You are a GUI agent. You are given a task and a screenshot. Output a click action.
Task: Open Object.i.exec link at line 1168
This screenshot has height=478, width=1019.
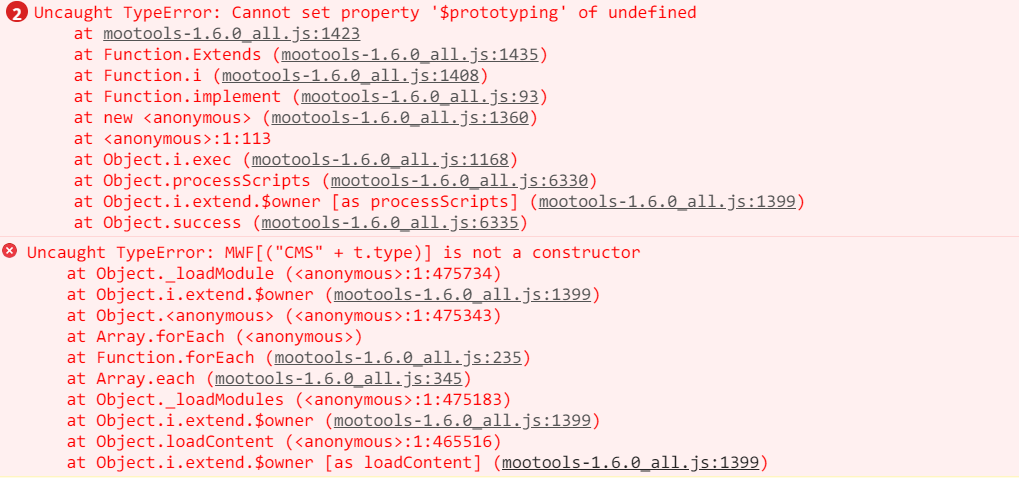380,159
